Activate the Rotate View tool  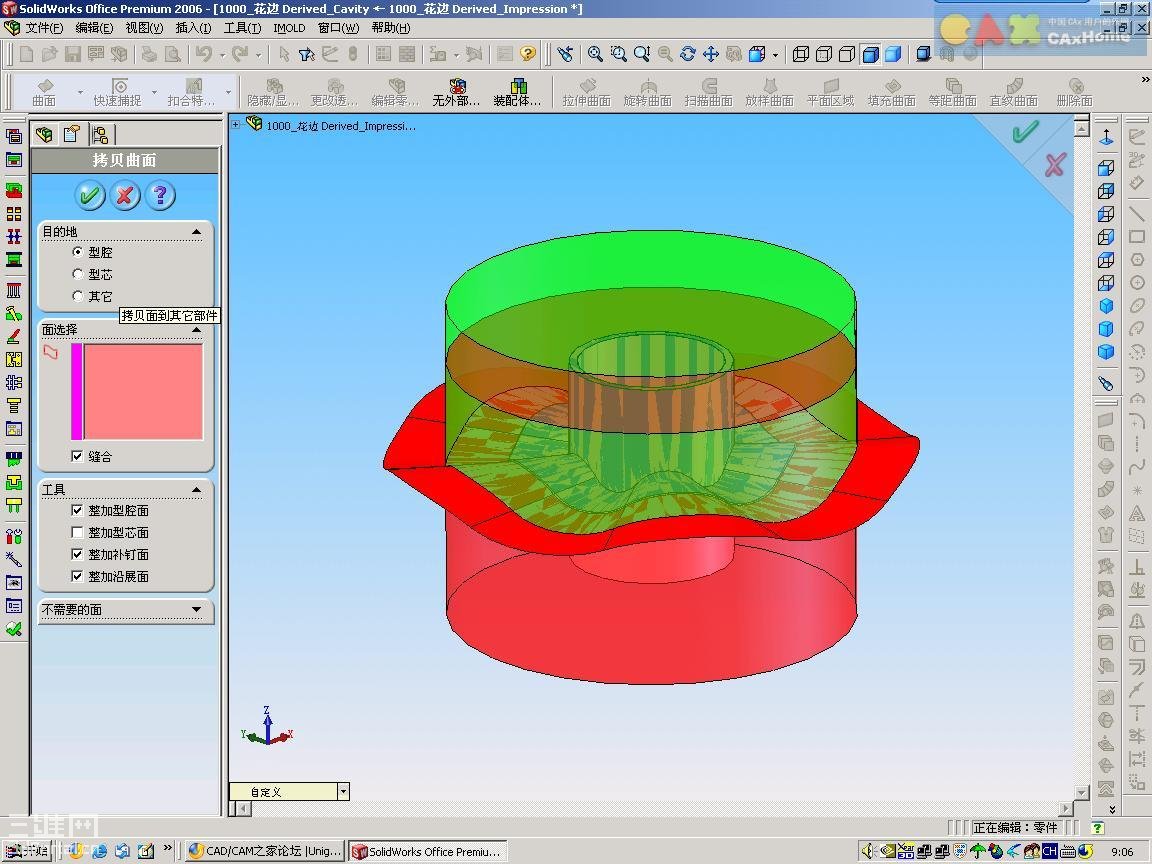click(688, 54)
